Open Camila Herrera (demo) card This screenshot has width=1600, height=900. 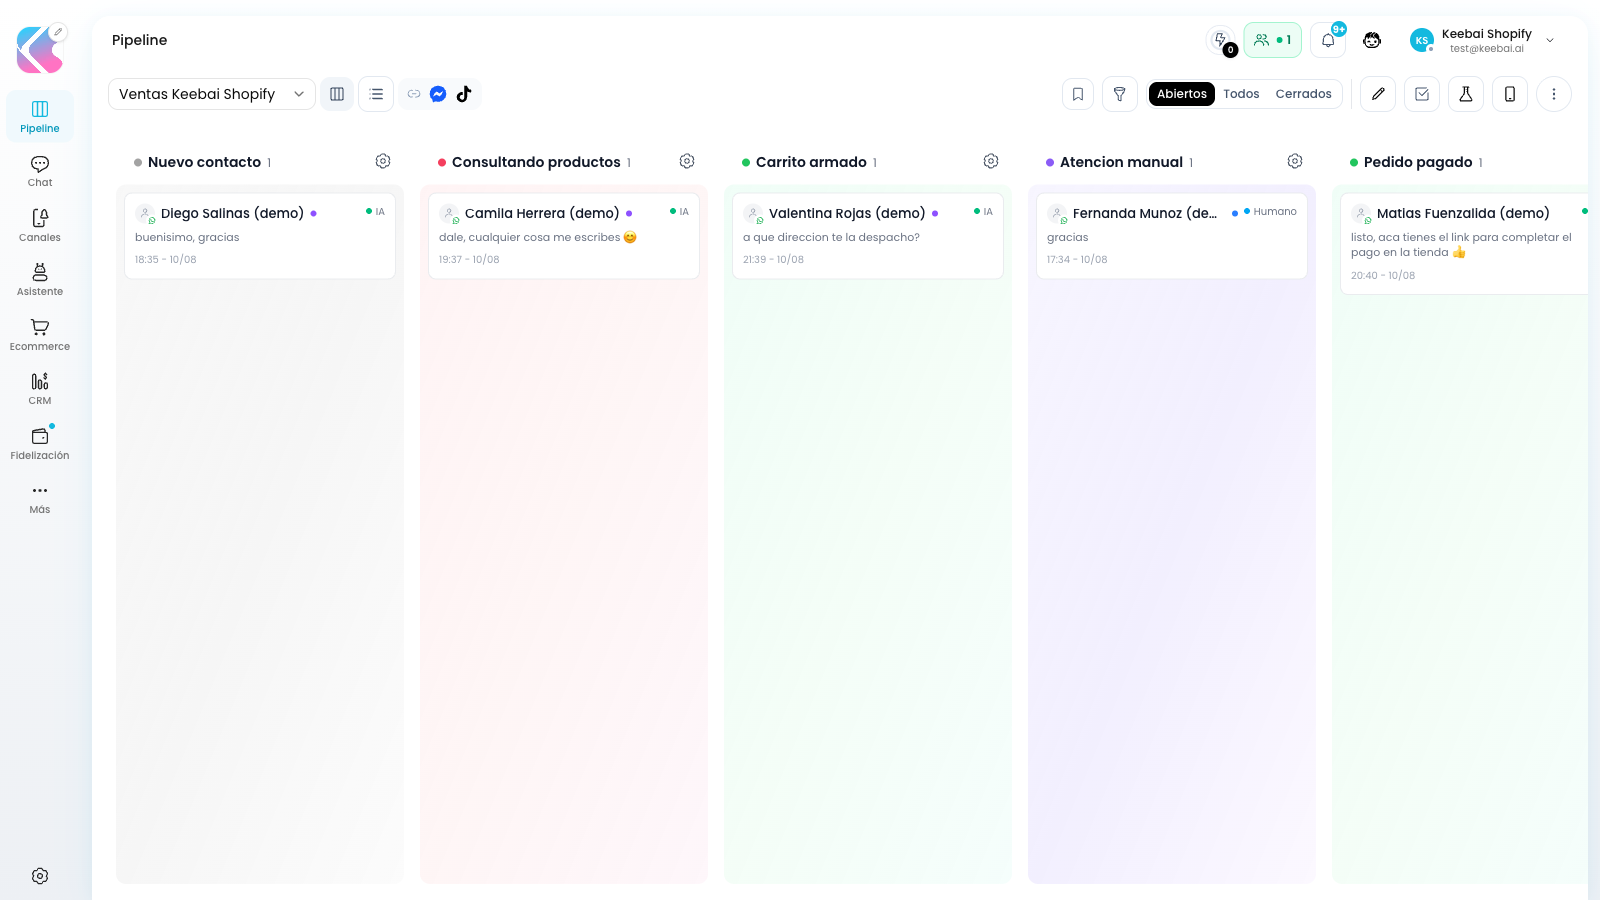564,236
